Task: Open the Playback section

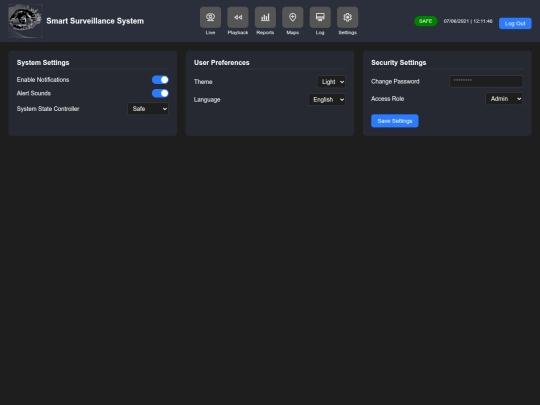Action: [238, 18]
